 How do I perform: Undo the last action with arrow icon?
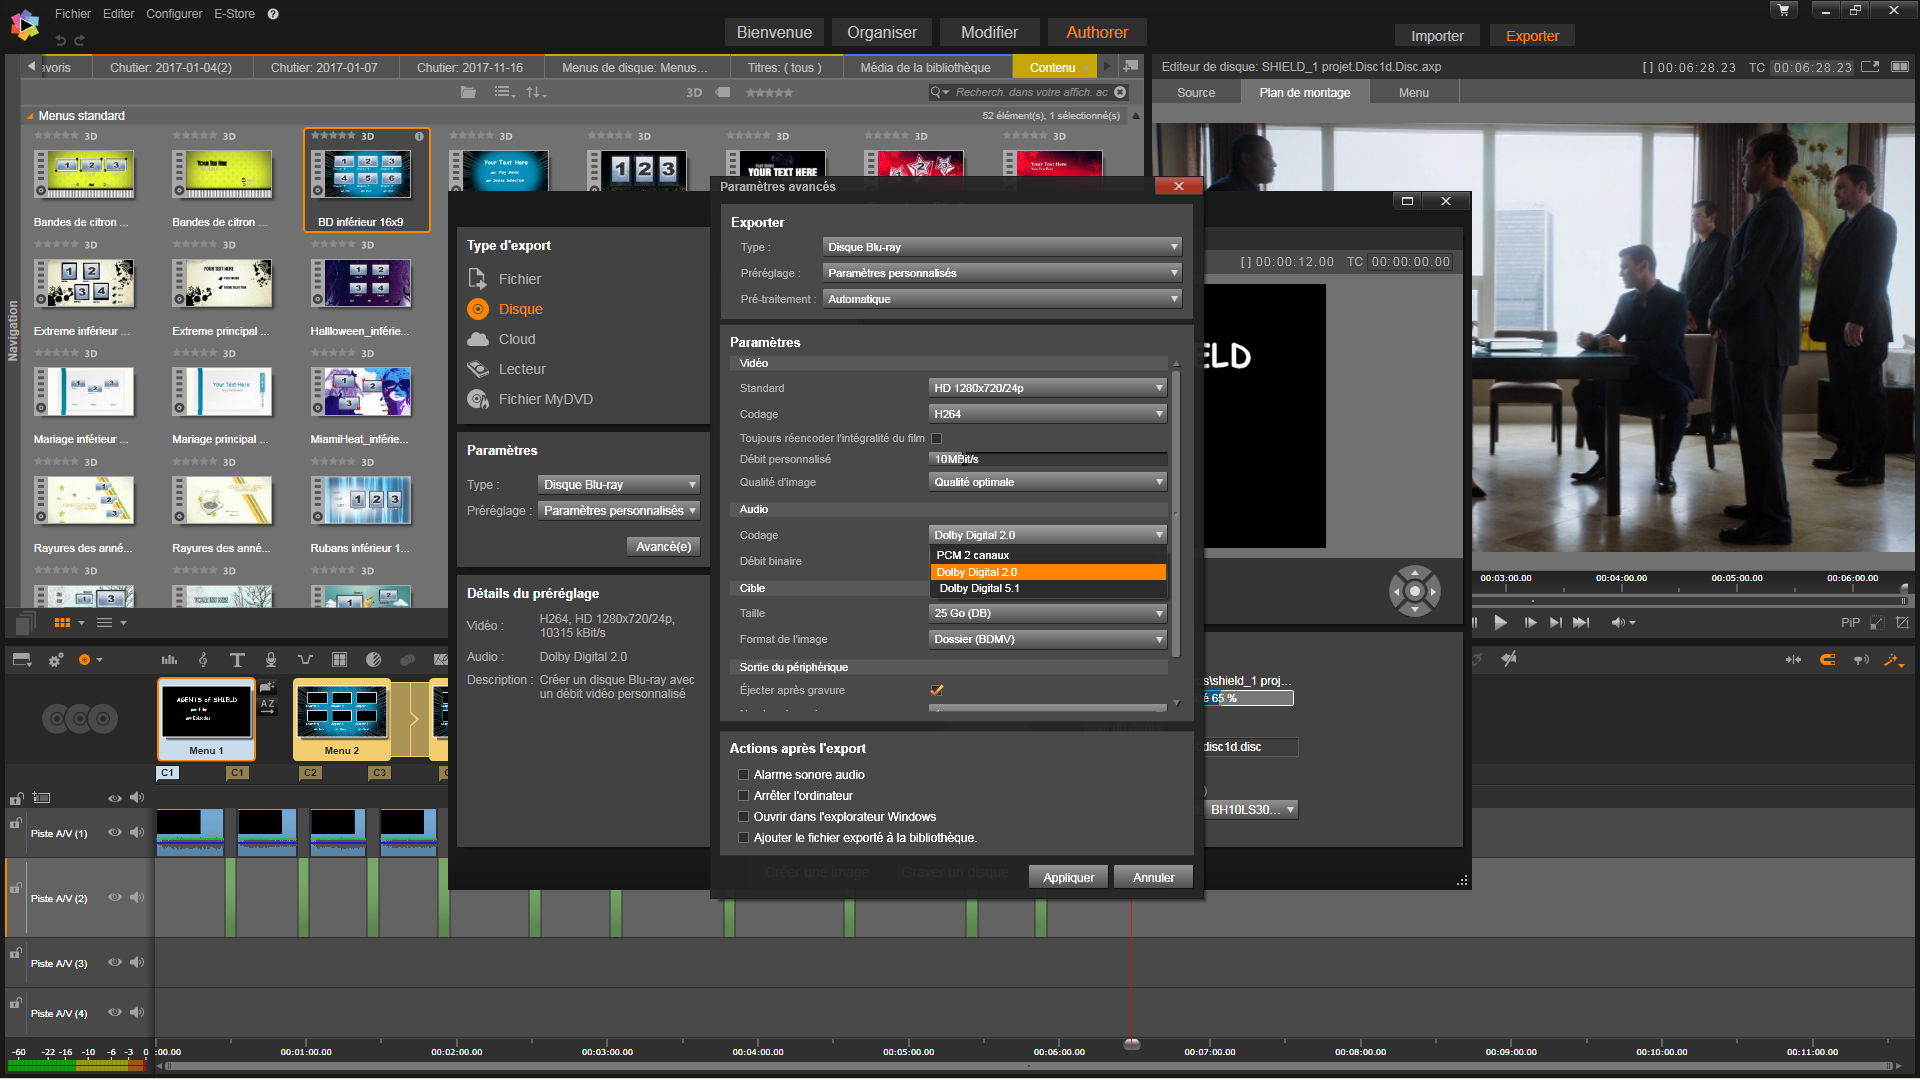tap(60, 40)
